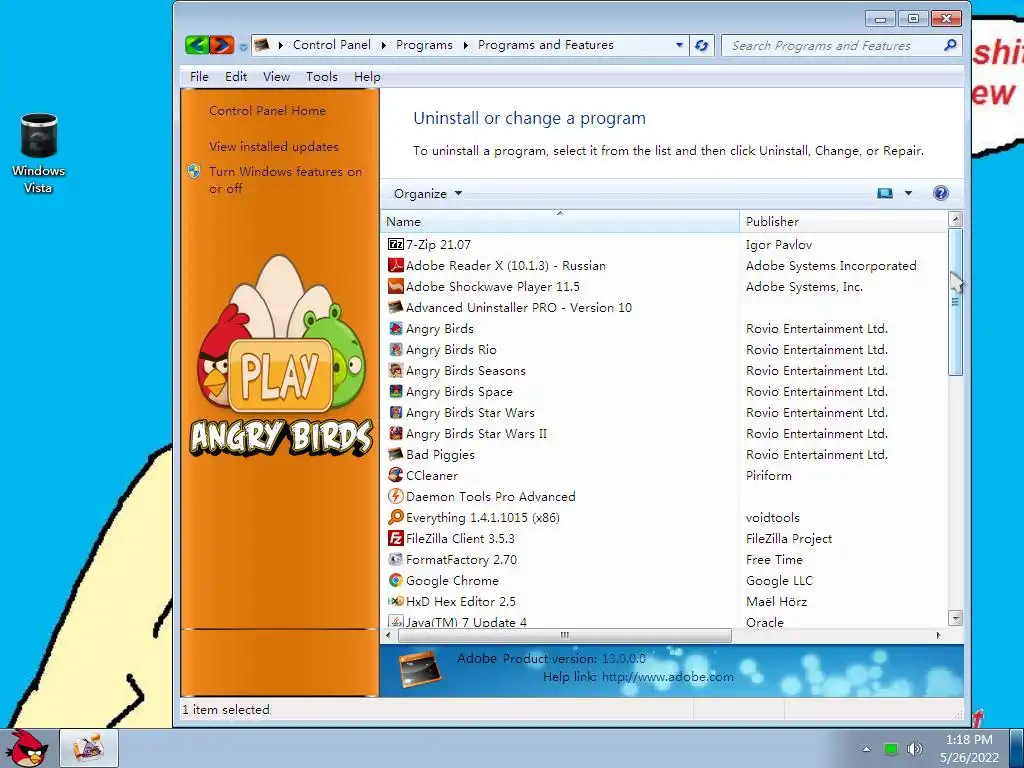Open the help question mark icon

(940, 193)
